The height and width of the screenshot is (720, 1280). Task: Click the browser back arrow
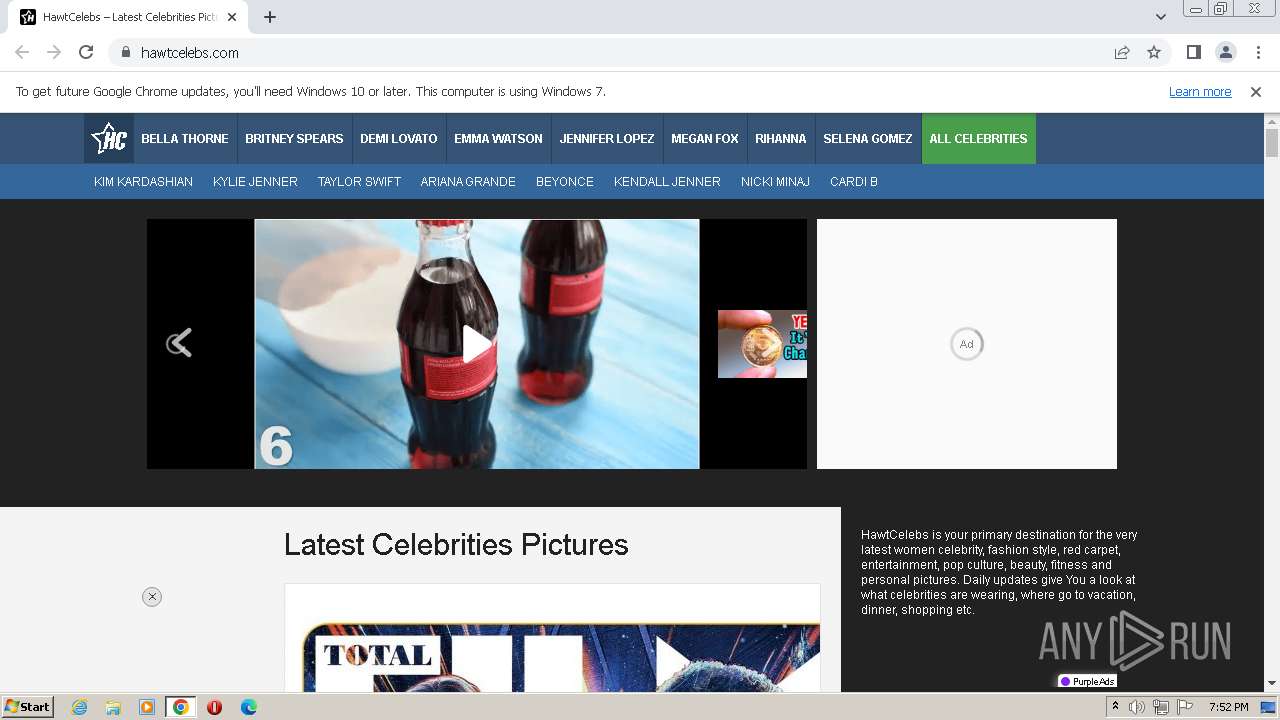[x=22, y=52]
